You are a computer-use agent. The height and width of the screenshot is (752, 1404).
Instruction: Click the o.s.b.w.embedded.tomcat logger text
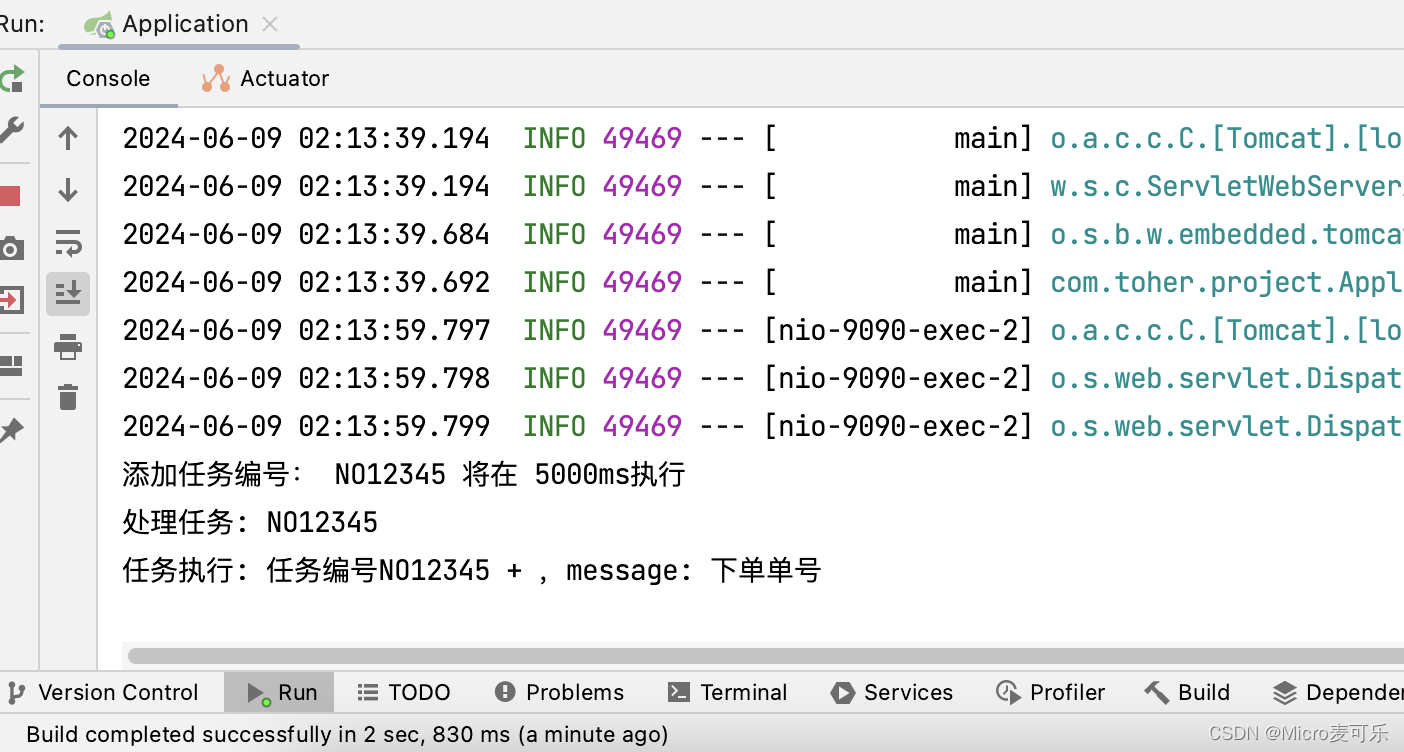(x=1227, y=234)
